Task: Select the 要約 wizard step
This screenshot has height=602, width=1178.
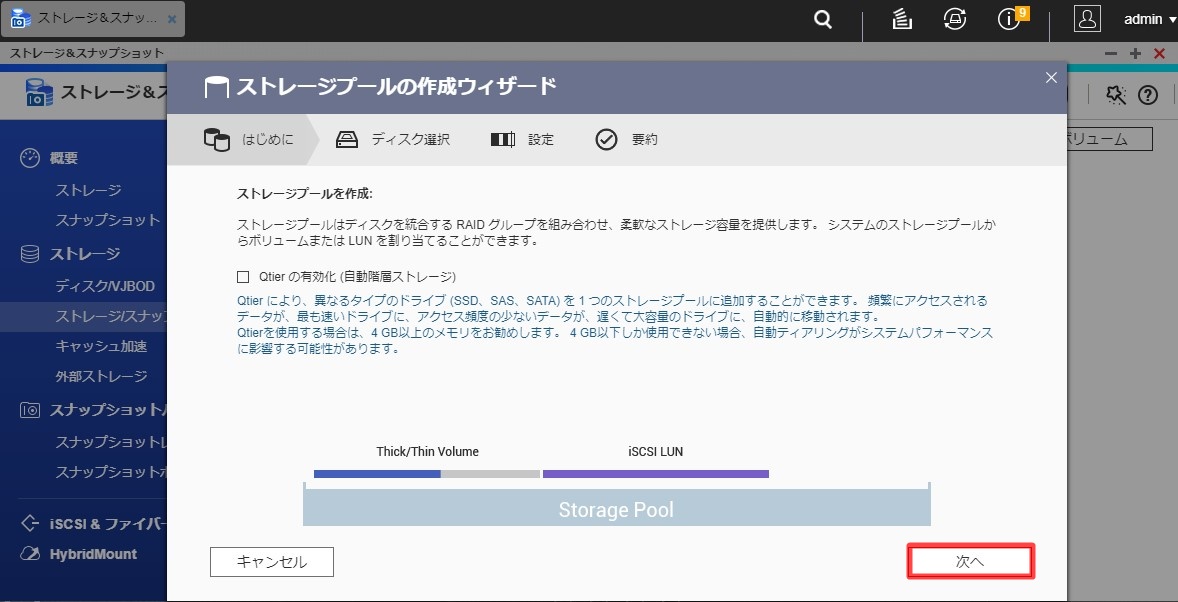Action: pos(645,140)
